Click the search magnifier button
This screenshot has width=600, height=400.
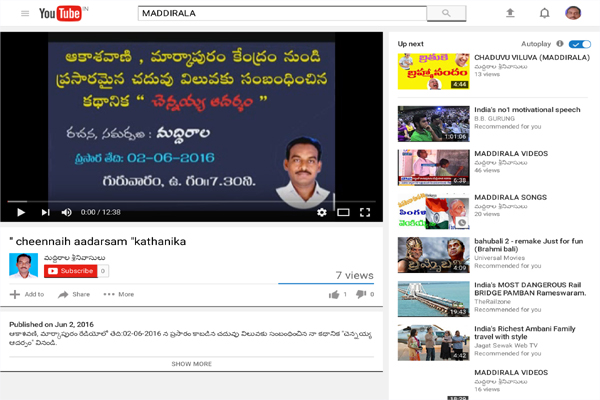tap(446, 13)
